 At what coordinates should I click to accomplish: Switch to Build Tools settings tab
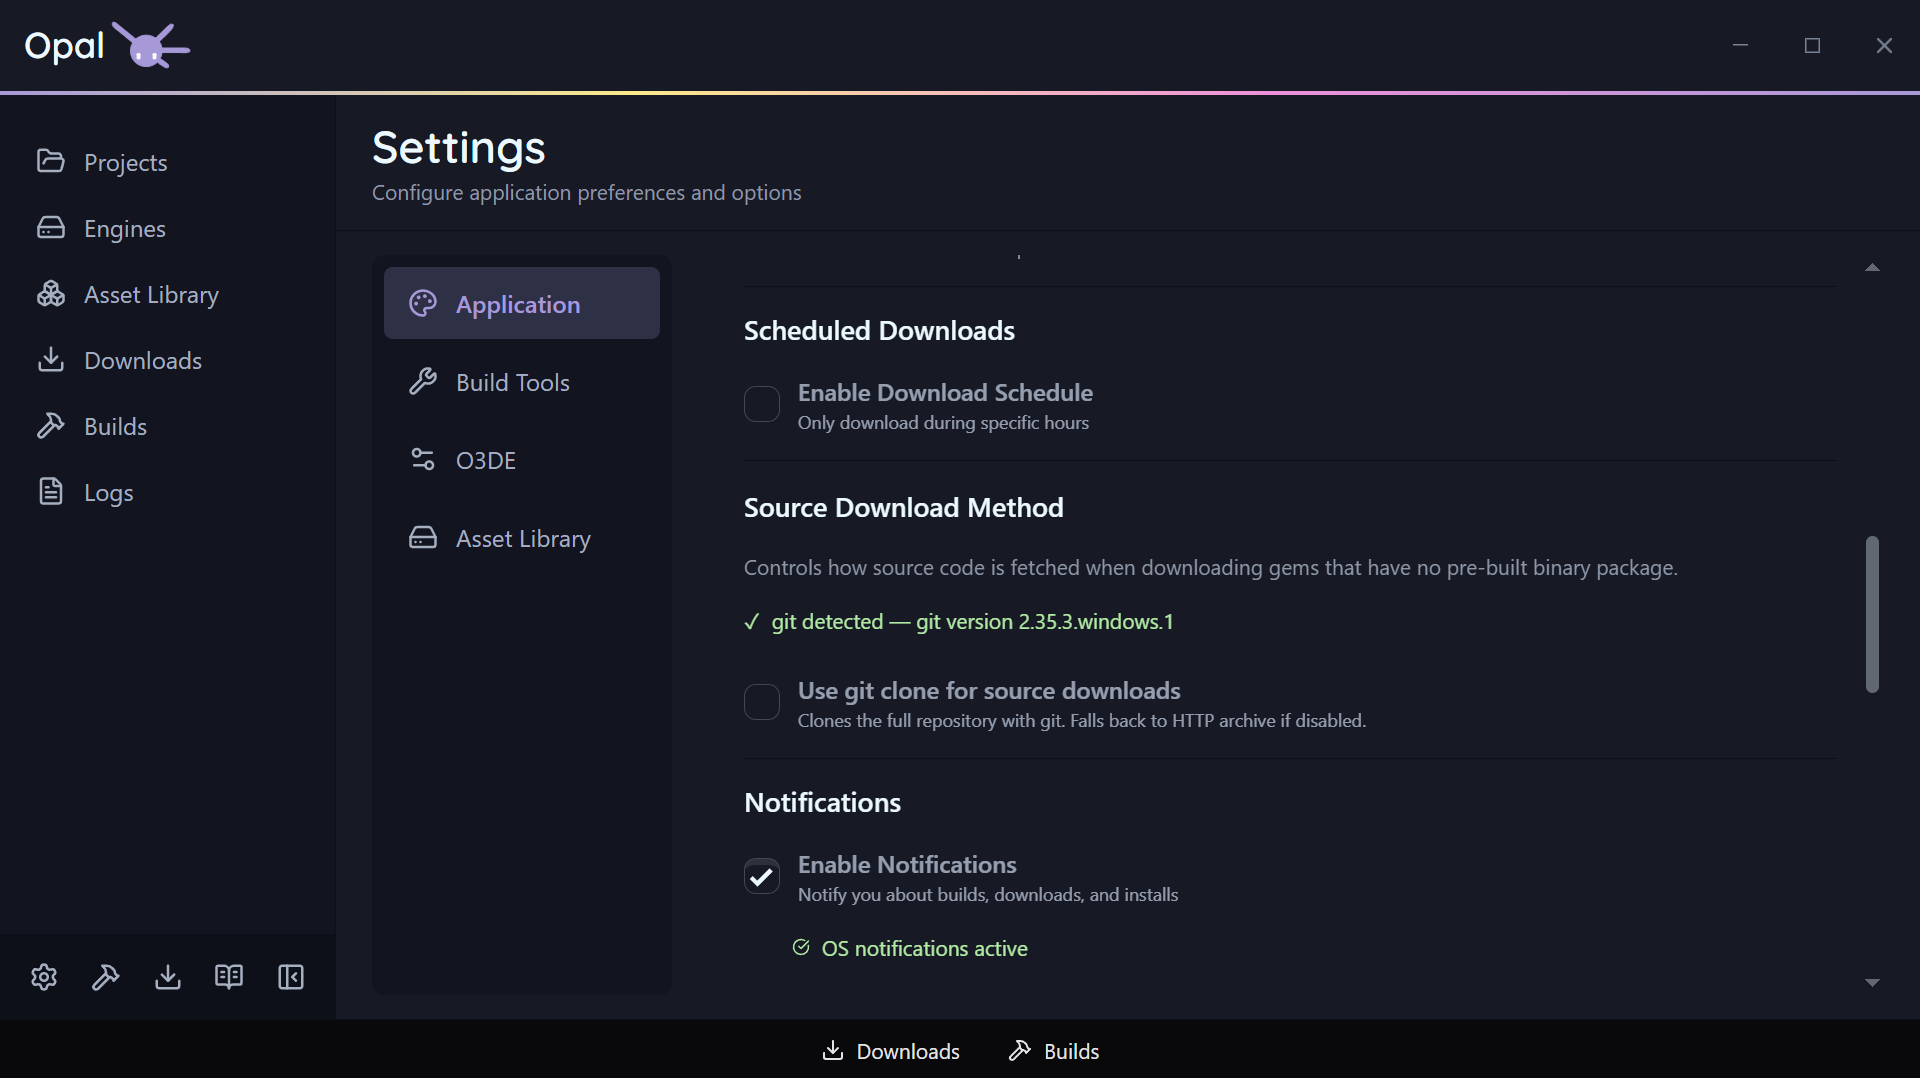522,381
